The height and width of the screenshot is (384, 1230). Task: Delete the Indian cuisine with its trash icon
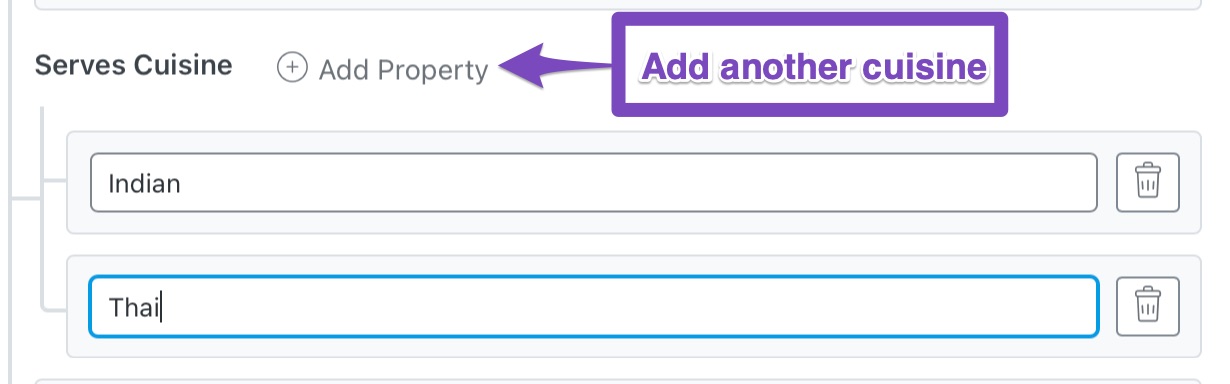pyautogui.click(x=1147, y=183)
